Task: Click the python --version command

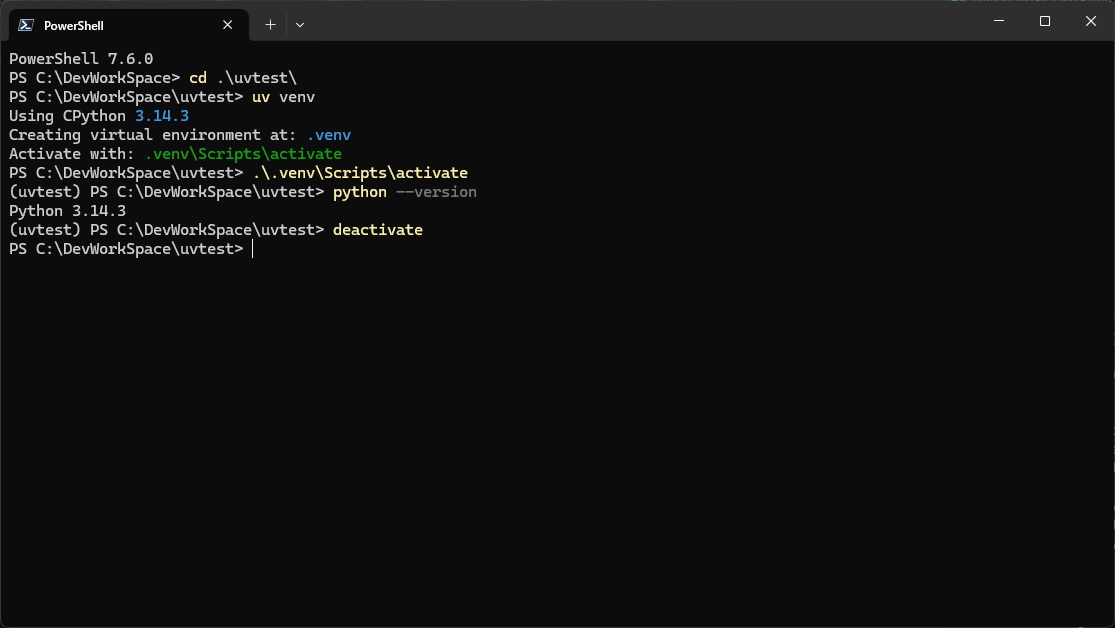Action: click(x=404, y=192)
